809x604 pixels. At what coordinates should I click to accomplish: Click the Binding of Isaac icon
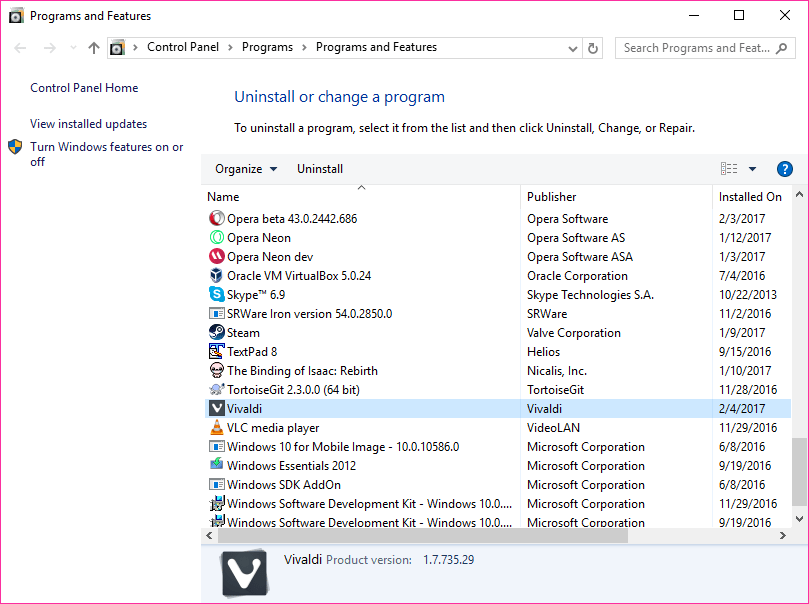(217, 371)
